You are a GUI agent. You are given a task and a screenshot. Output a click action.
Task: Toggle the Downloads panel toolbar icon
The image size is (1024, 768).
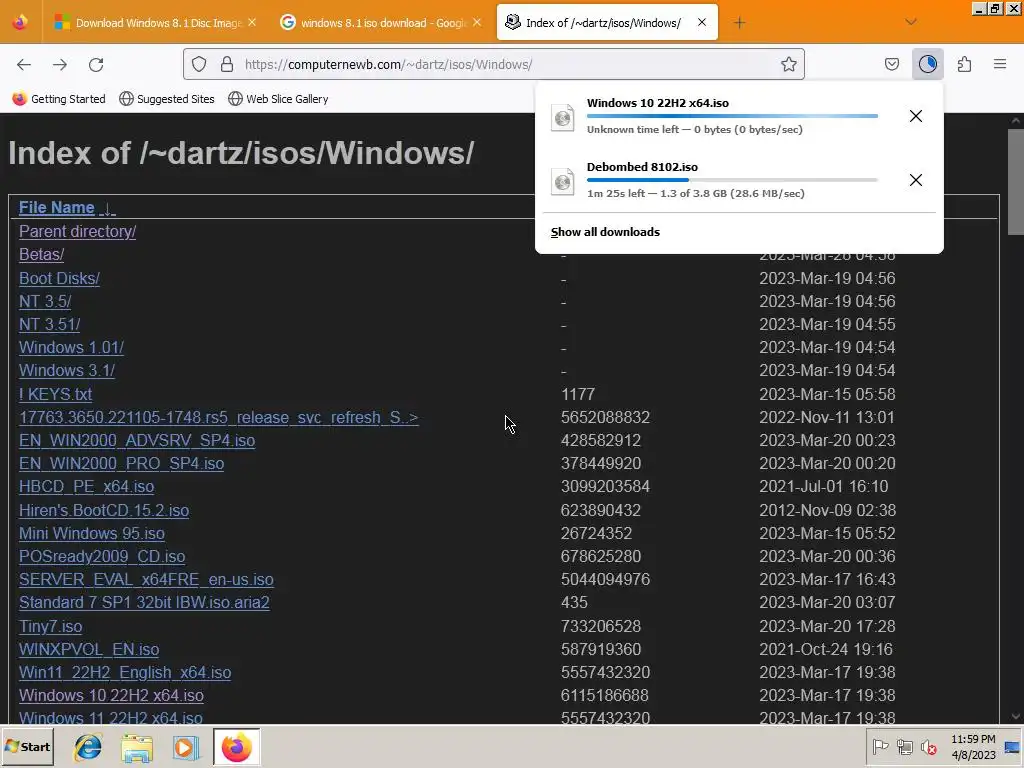[x=927, y=64]
